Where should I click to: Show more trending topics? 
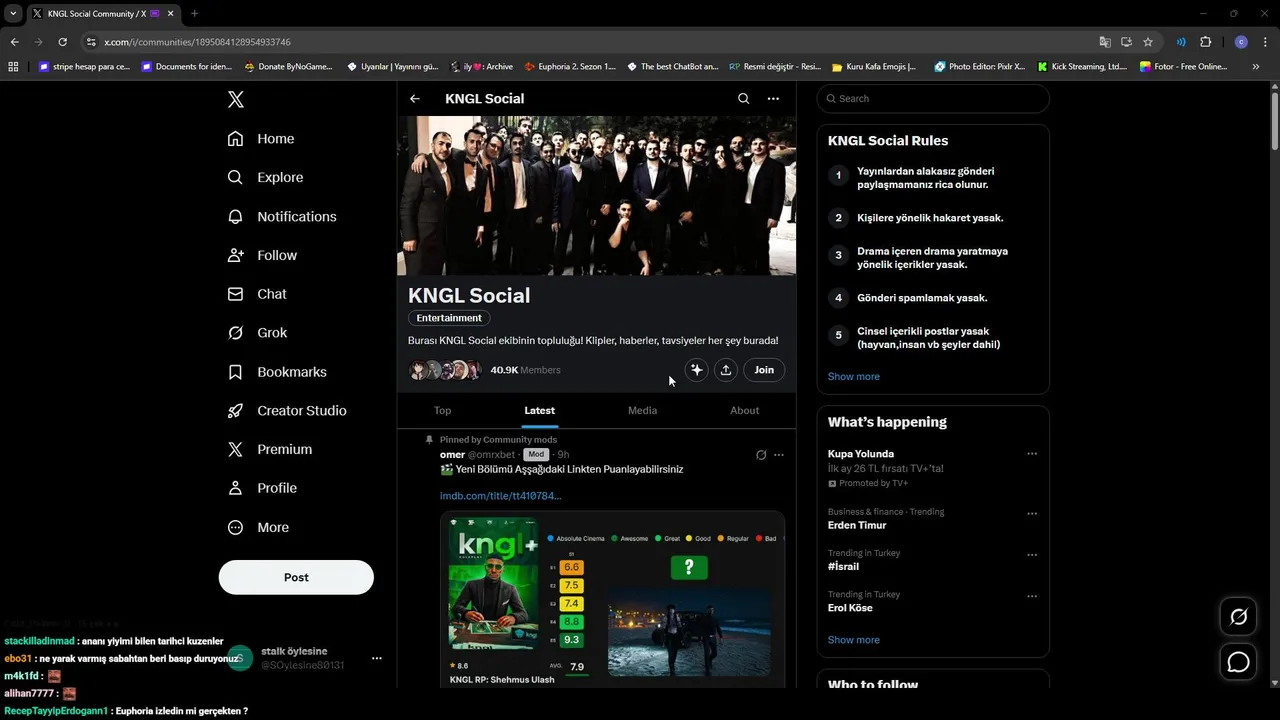[854, 640]
